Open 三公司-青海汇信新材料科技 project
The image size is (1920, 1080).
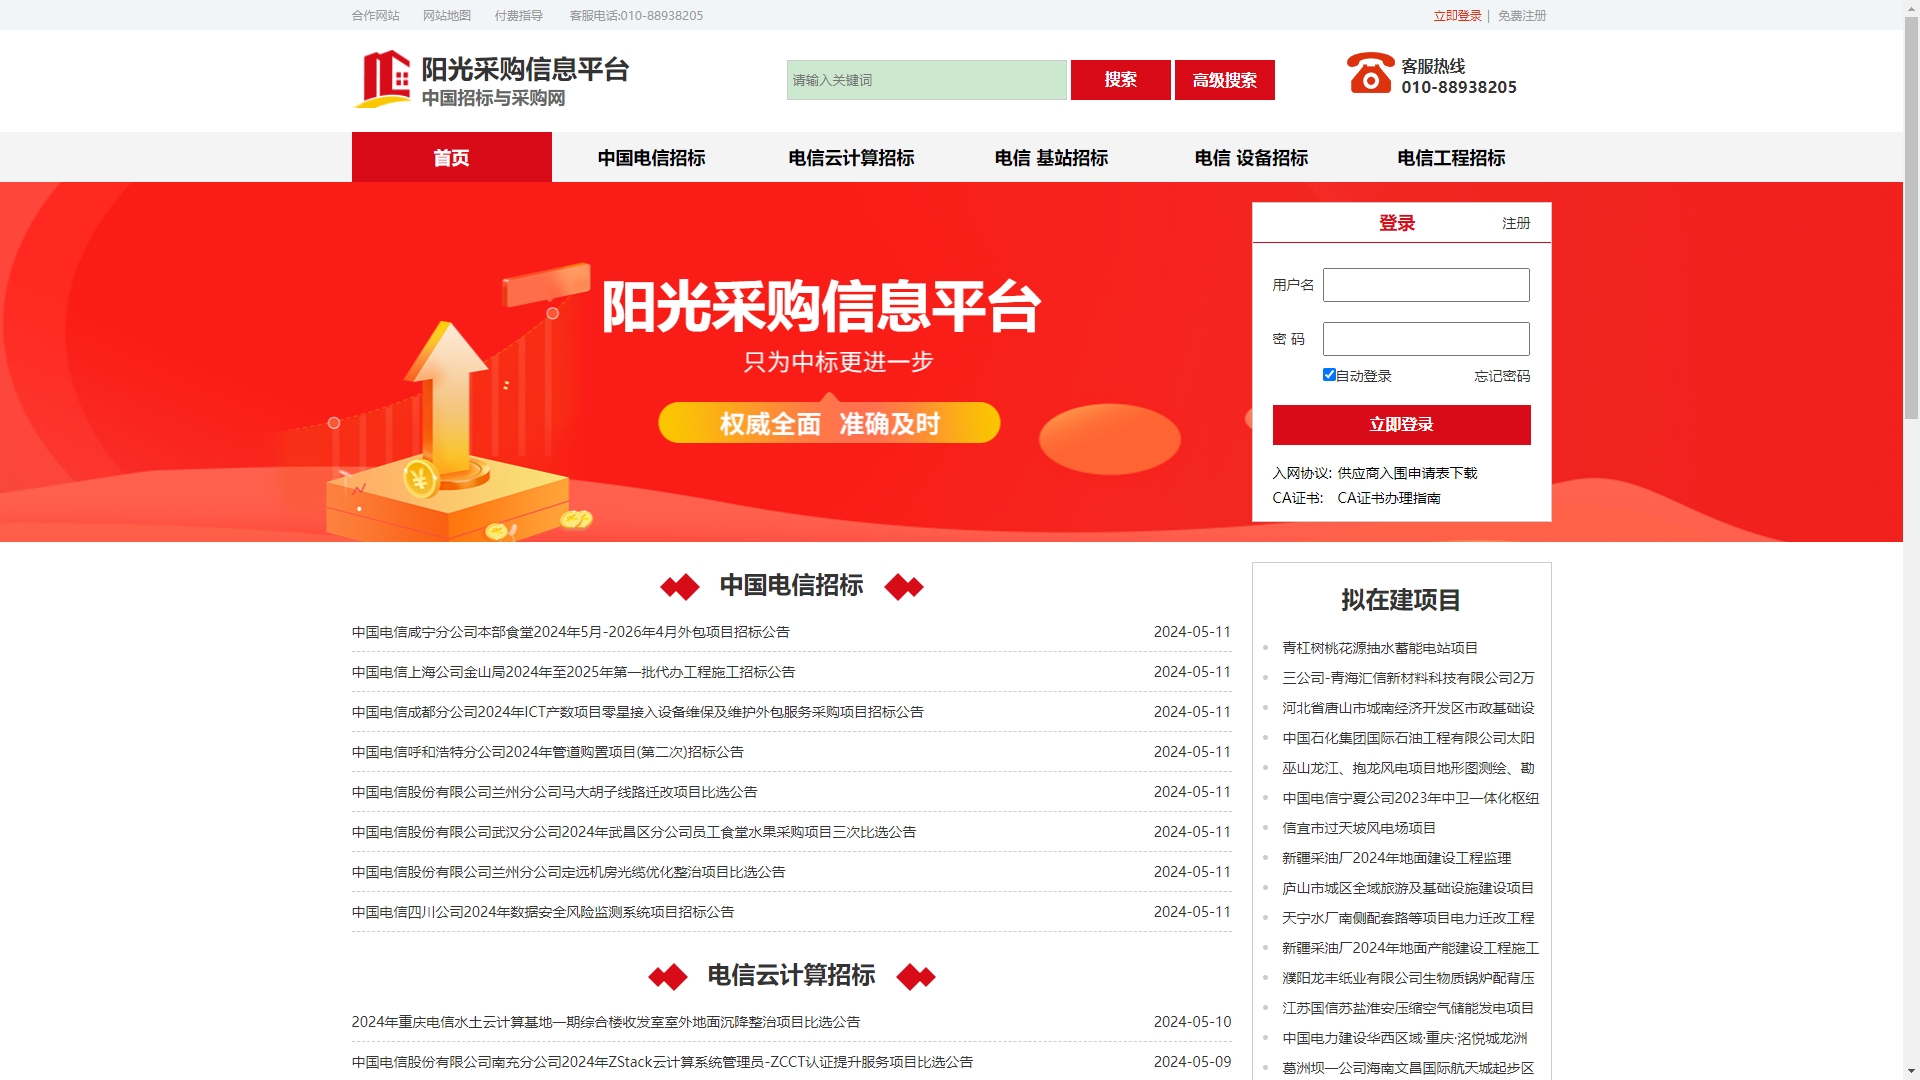pos(1408,678)
